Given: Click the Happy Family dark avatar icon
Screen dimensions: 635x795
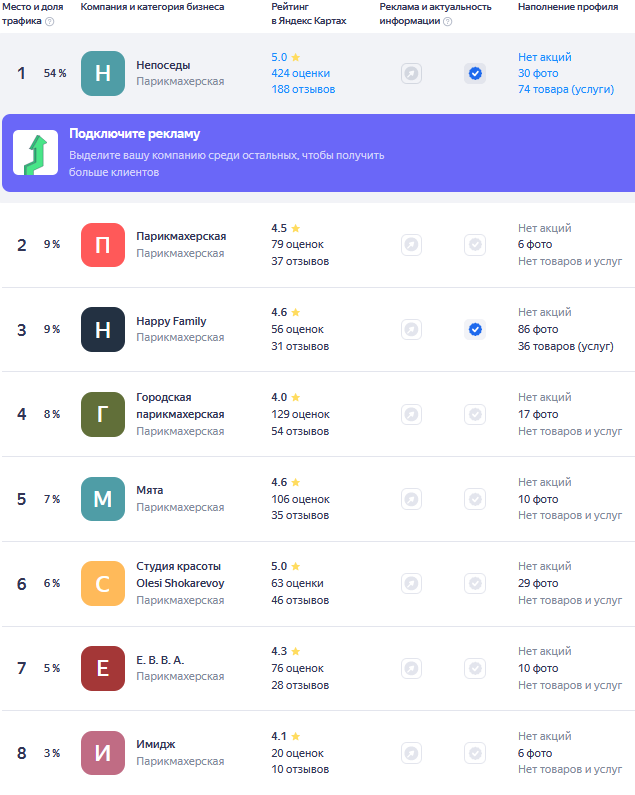Looking at the screenshot, I should 103,330.
